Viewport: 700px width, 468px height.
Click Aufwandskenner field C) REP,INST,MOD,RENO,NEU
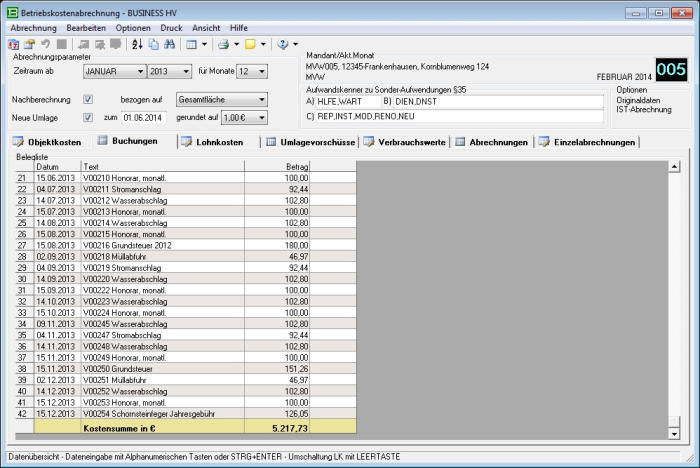coord(459,117)
